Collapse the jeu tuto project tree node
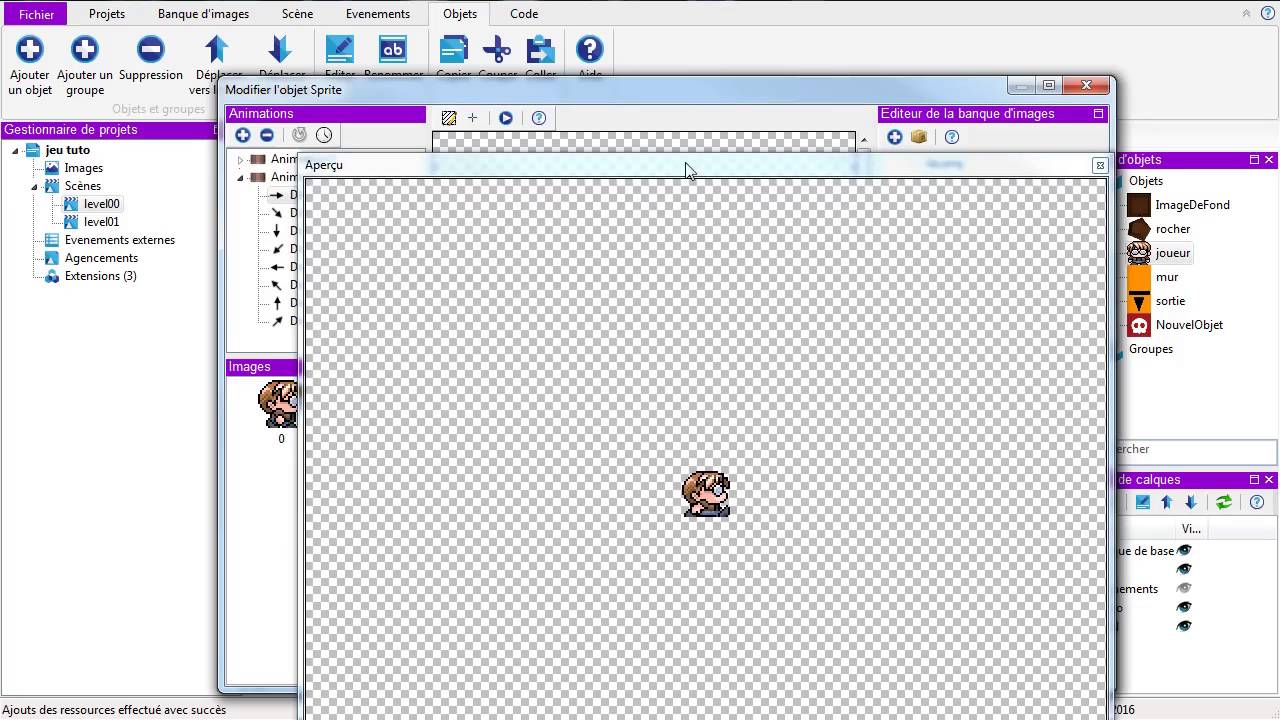This screenshot has width=1280, height=720. pyautogui.click(x=16, y=151)
